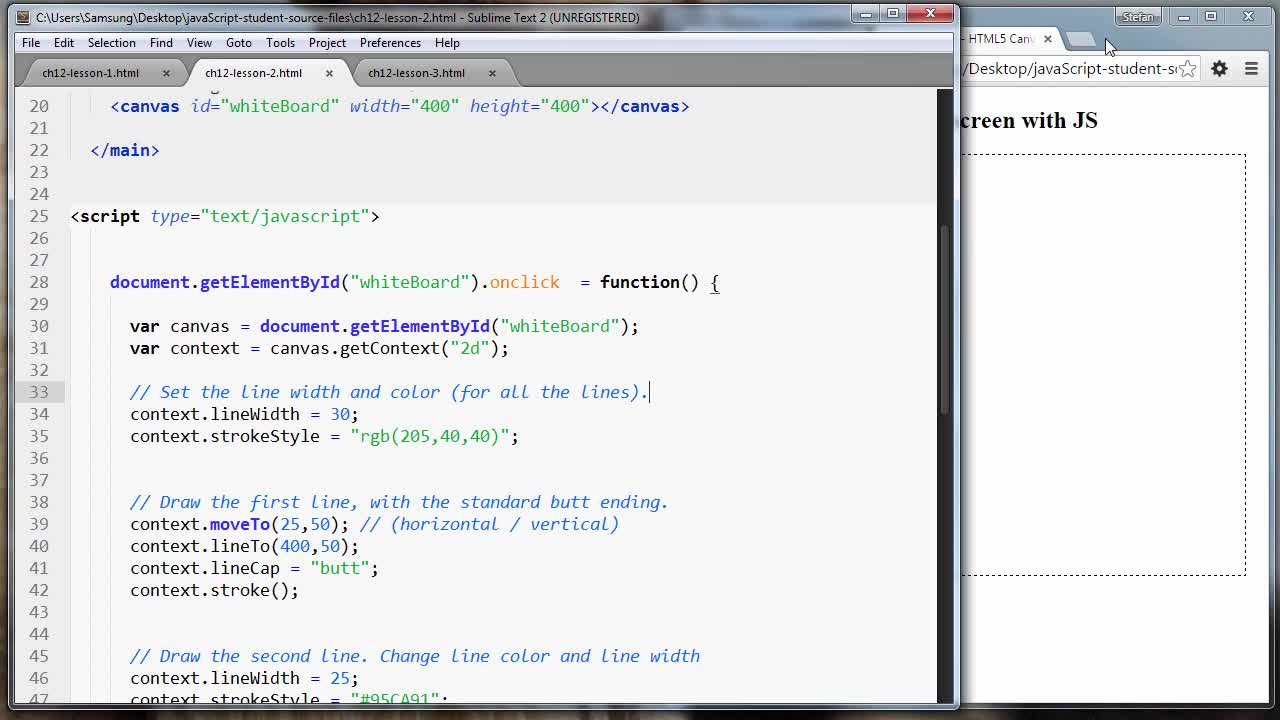Click the "butt" string on line 41
The width and height of the screenshot is (1280, 720).
click(340, 568)
